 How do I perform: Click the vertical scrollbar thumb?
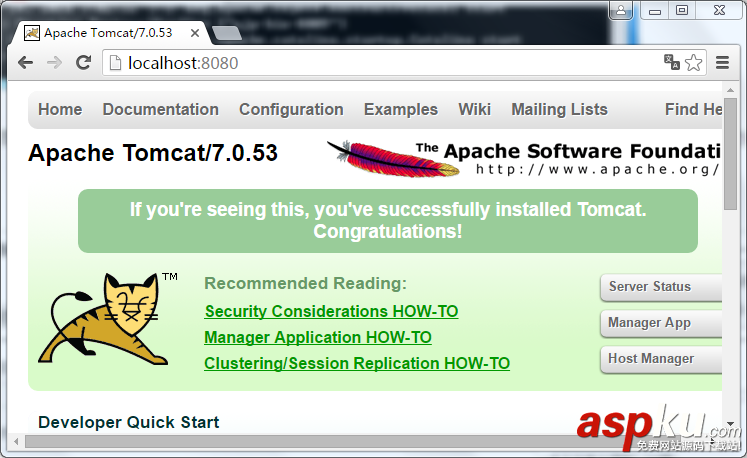(x=730, y=153)
